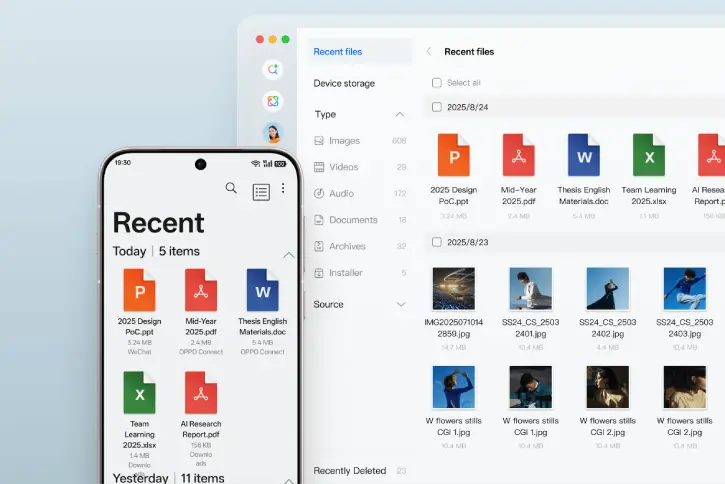Screen dimensions: 725x484
Task: Check the 2025/8/23 date group checkbox
Action: 436,242
